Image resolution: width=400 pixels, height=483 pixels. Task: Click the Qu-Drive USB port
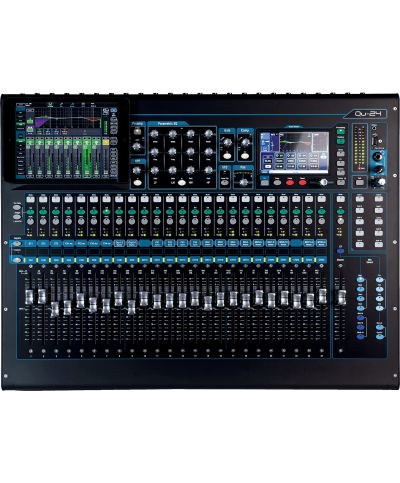coord(375,141)
